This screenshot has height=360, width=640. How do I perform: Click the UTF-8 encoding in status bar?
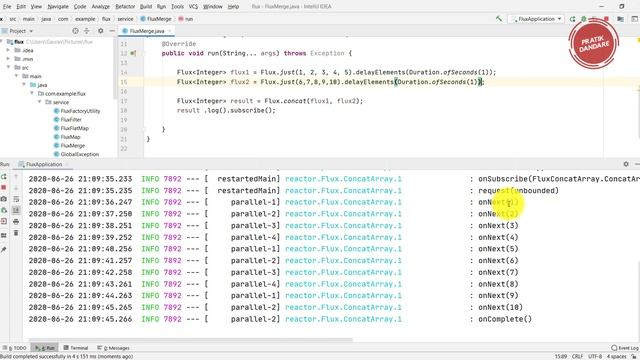click(x=595, y=357)
